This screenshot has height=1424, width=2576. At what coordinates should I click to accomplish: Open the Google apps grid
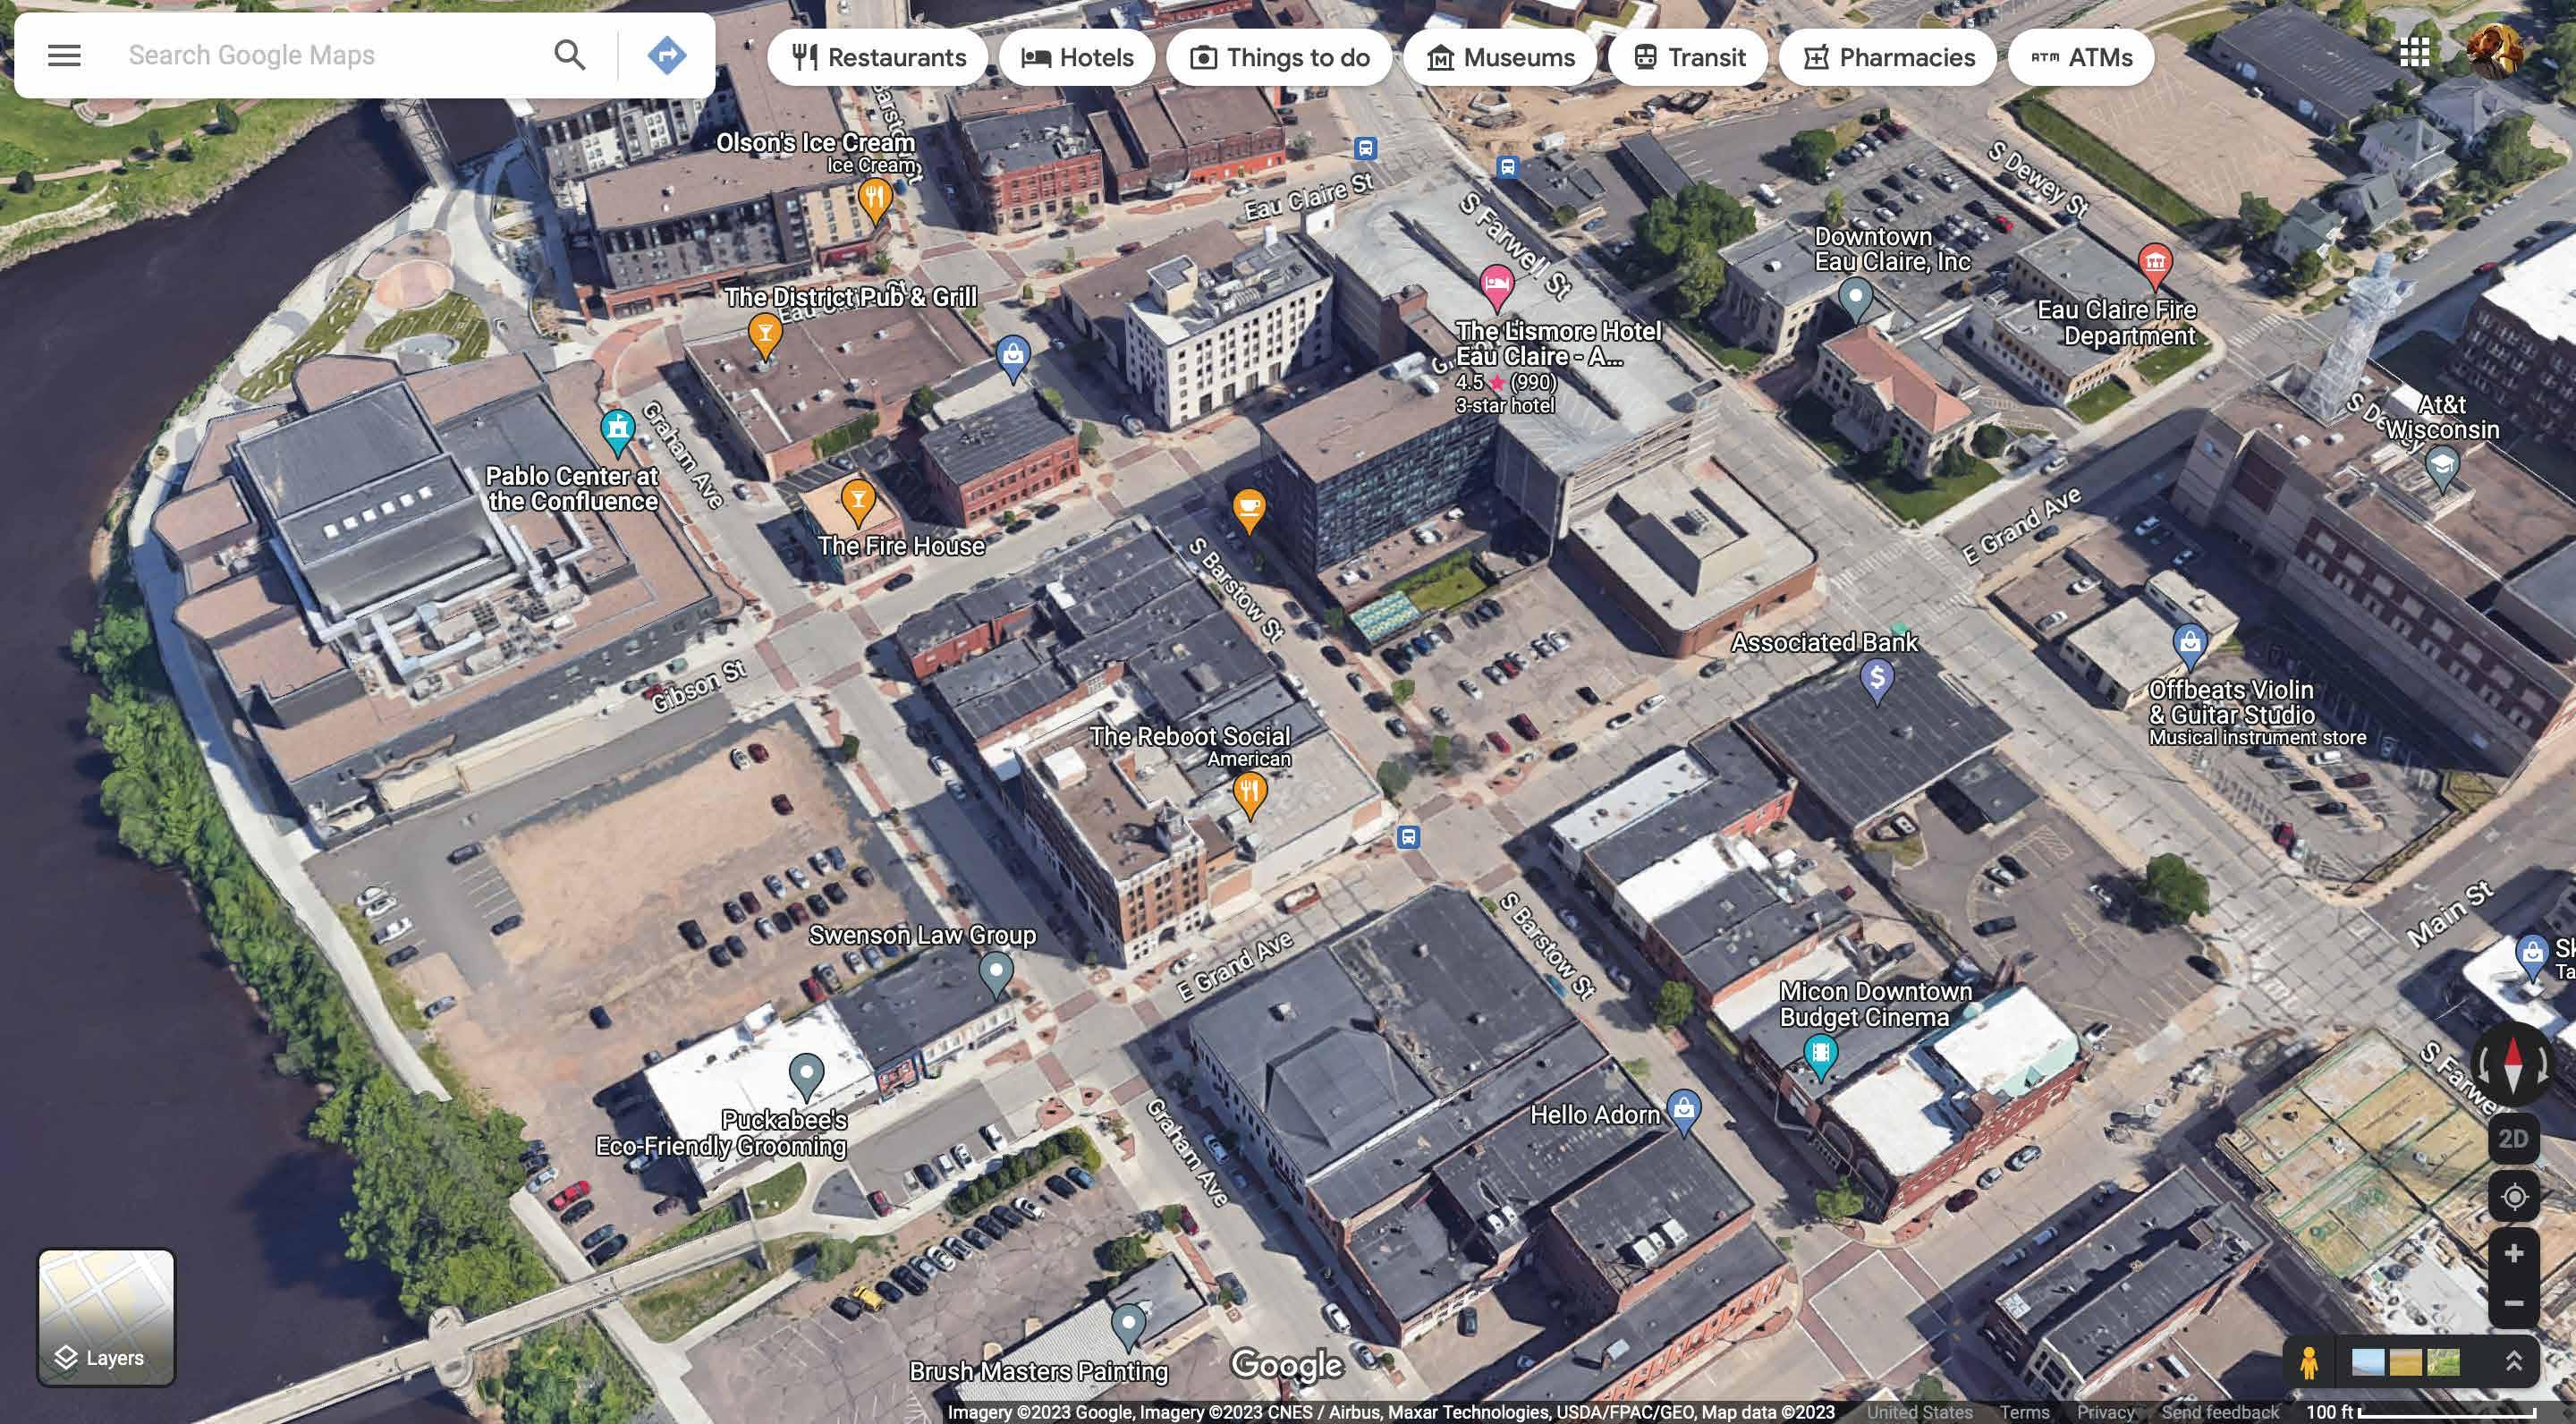[2414, 52]
